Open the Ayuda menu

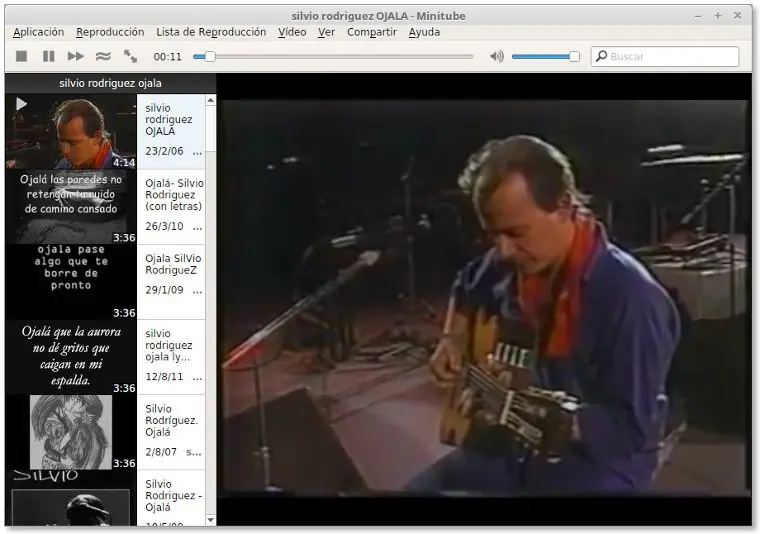424,32
